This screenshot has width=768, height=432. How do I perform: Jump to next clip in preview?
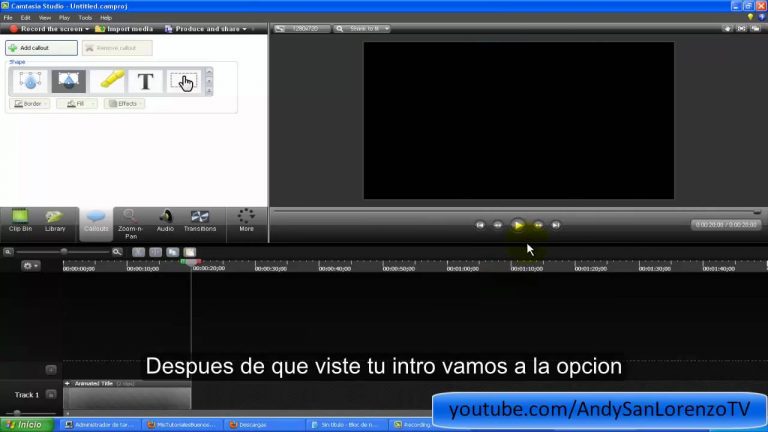556,225
